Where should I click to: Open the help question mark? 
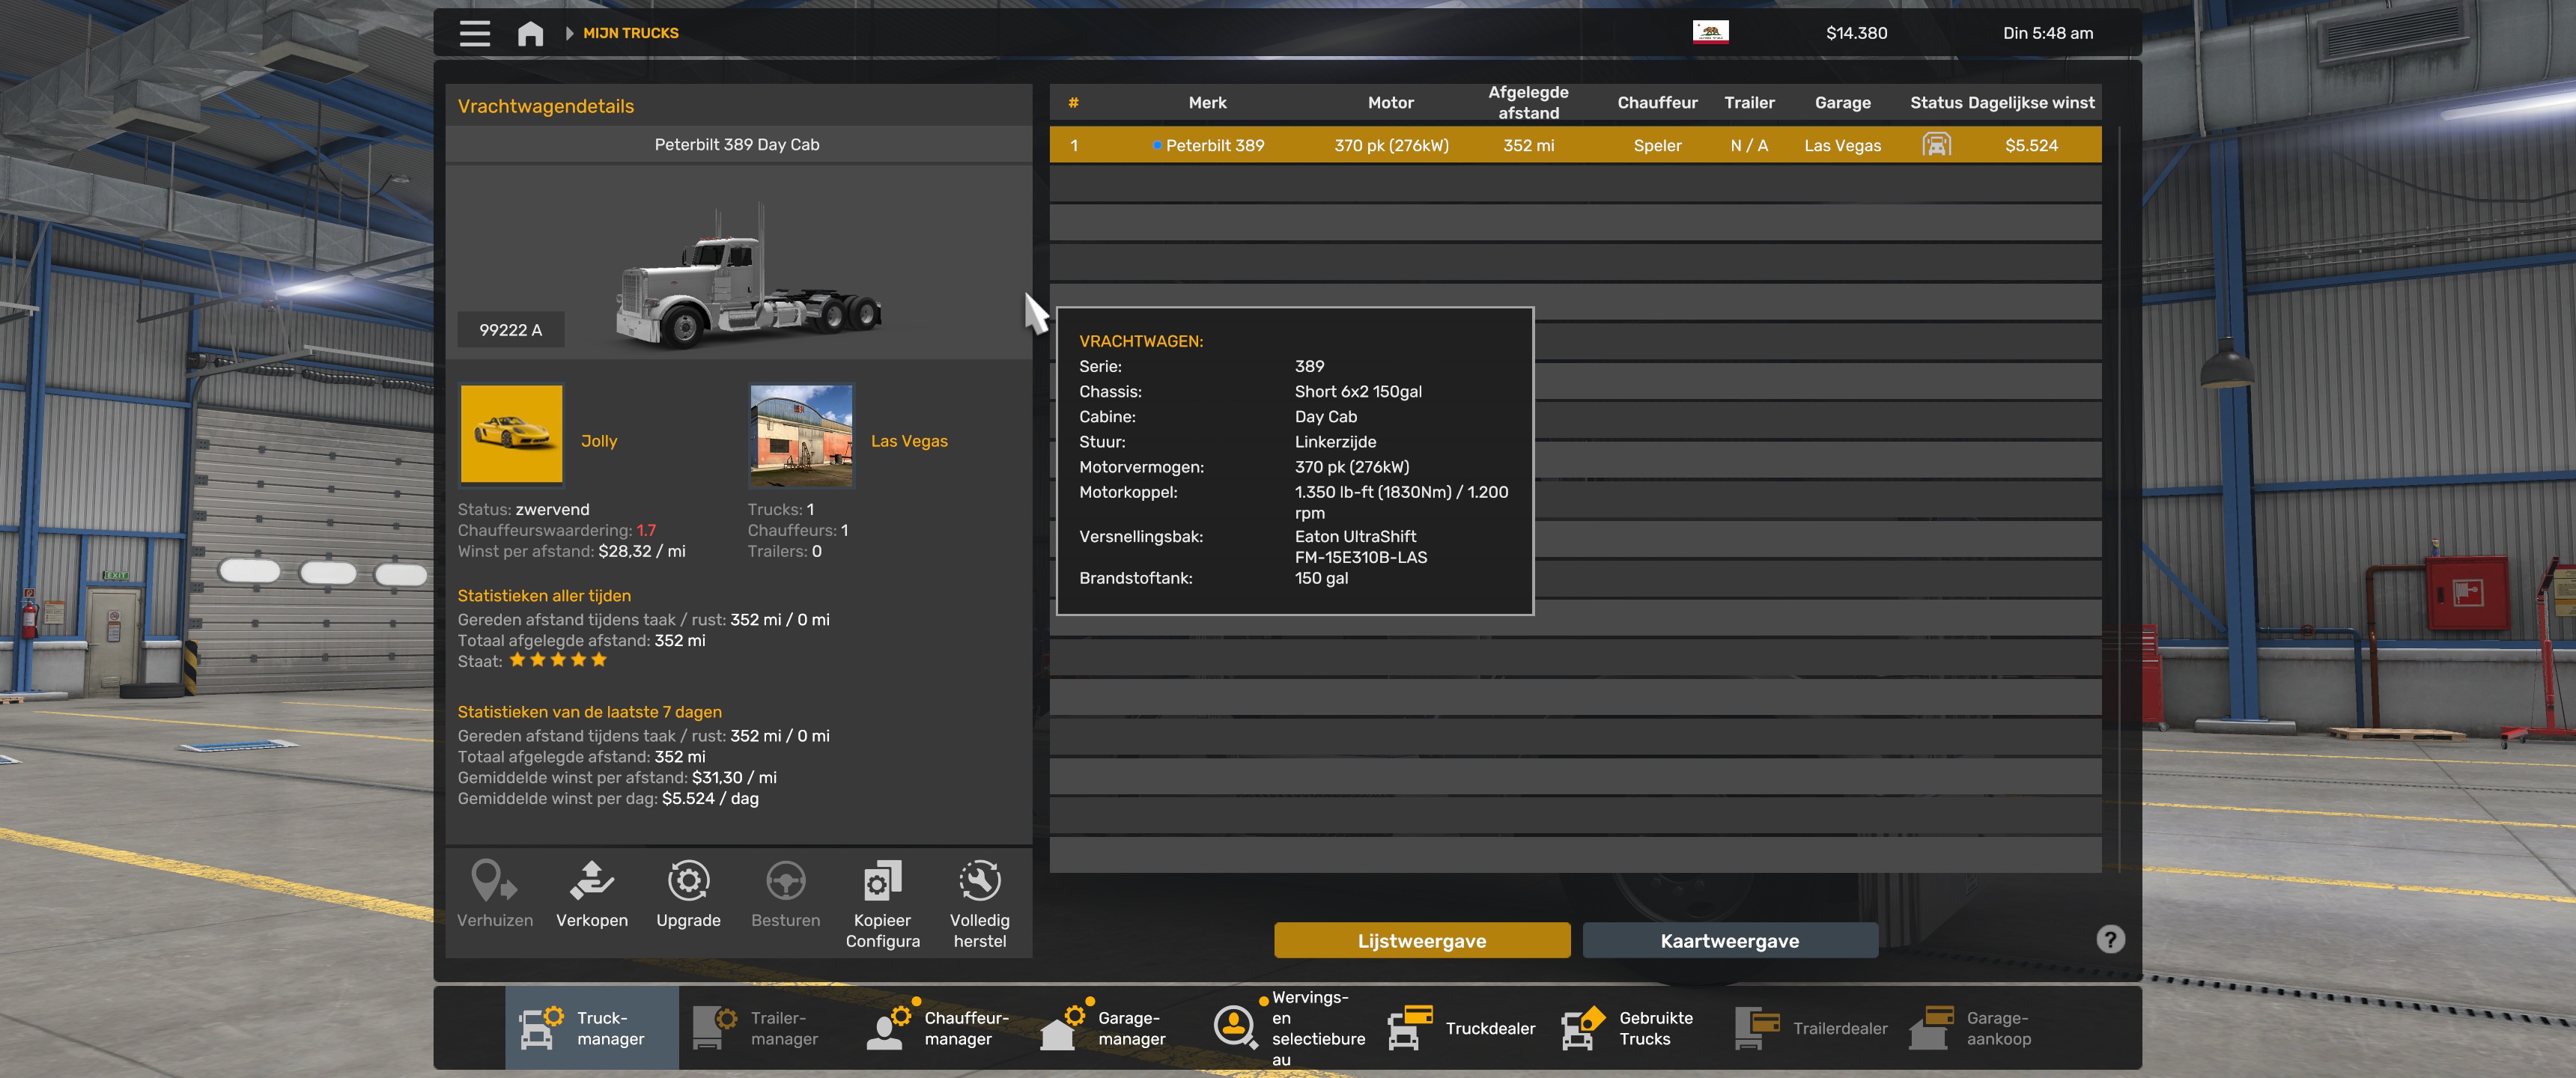2110,939
